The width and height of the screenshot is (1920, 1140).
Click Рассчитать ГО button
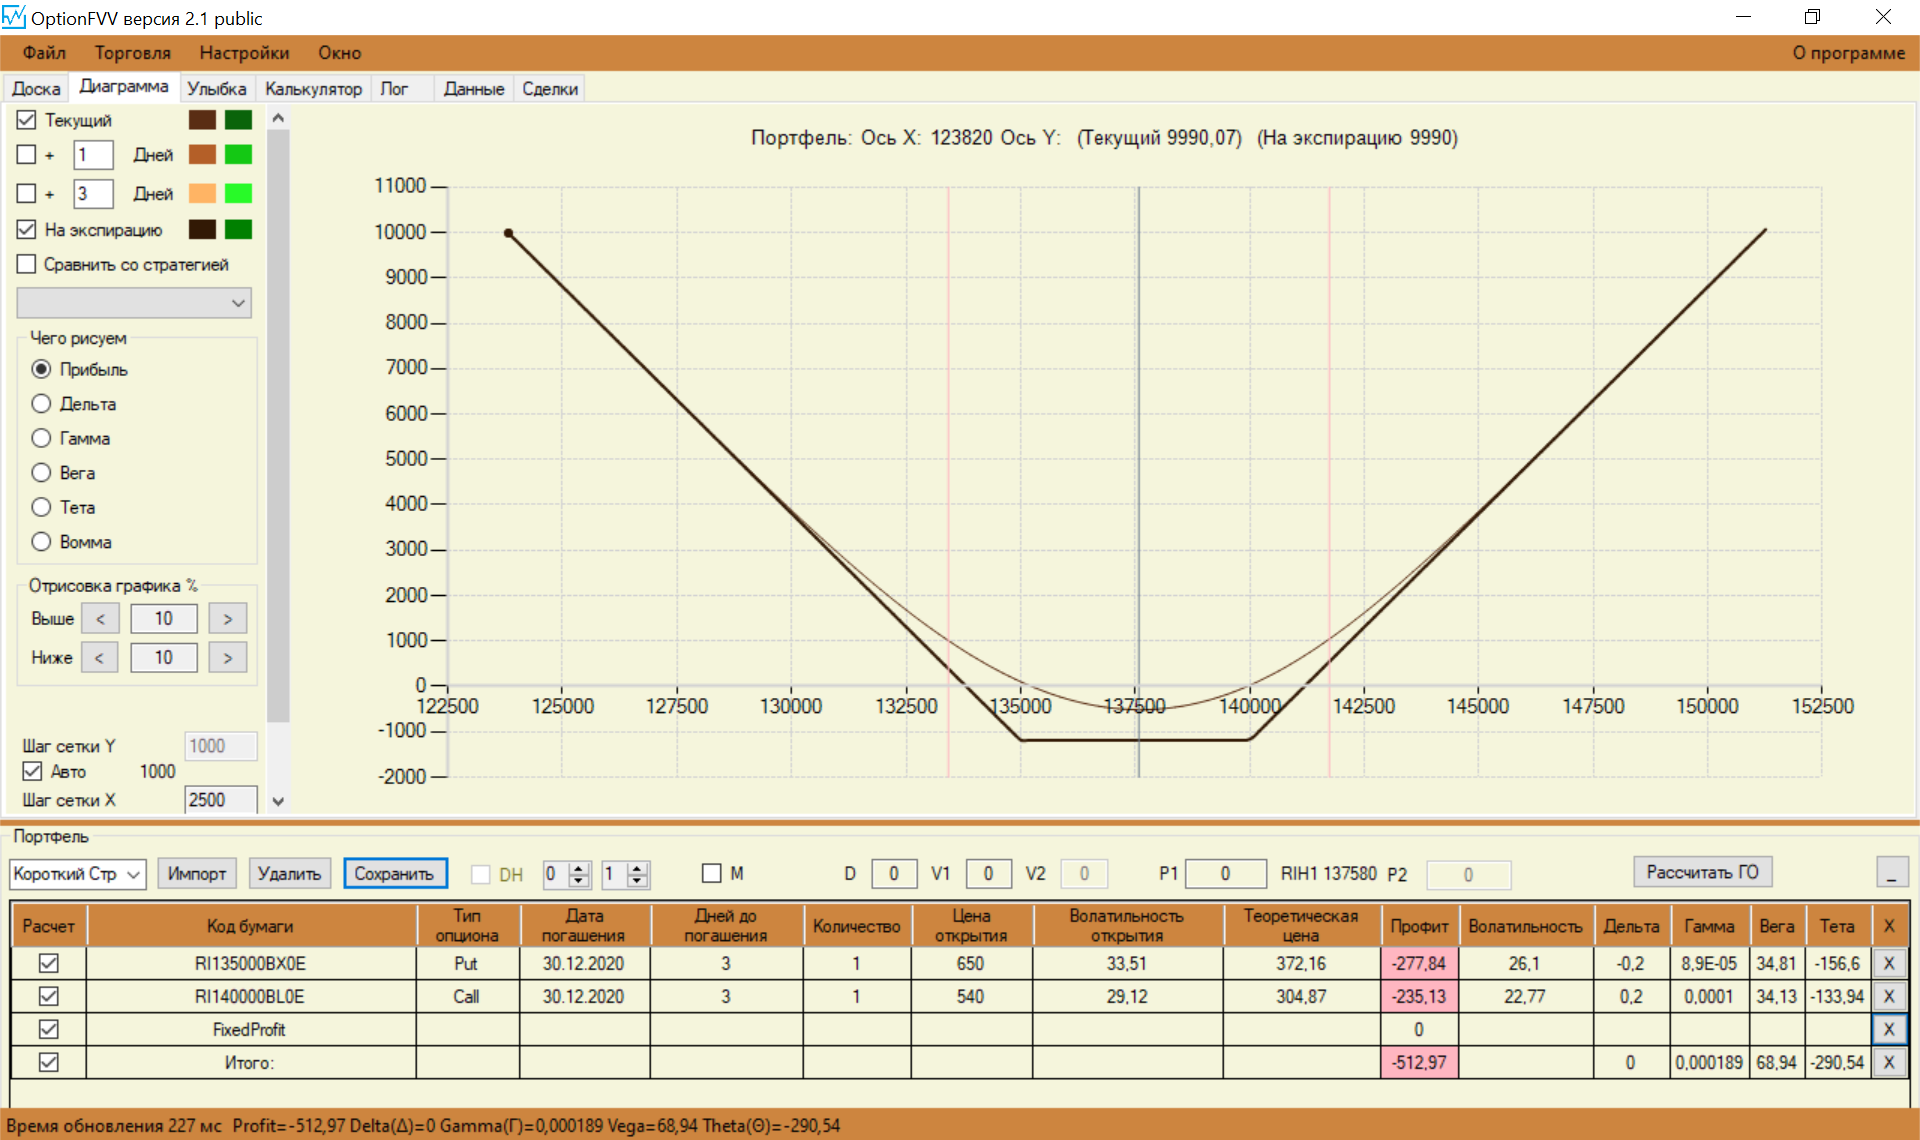click(1702, 872)
